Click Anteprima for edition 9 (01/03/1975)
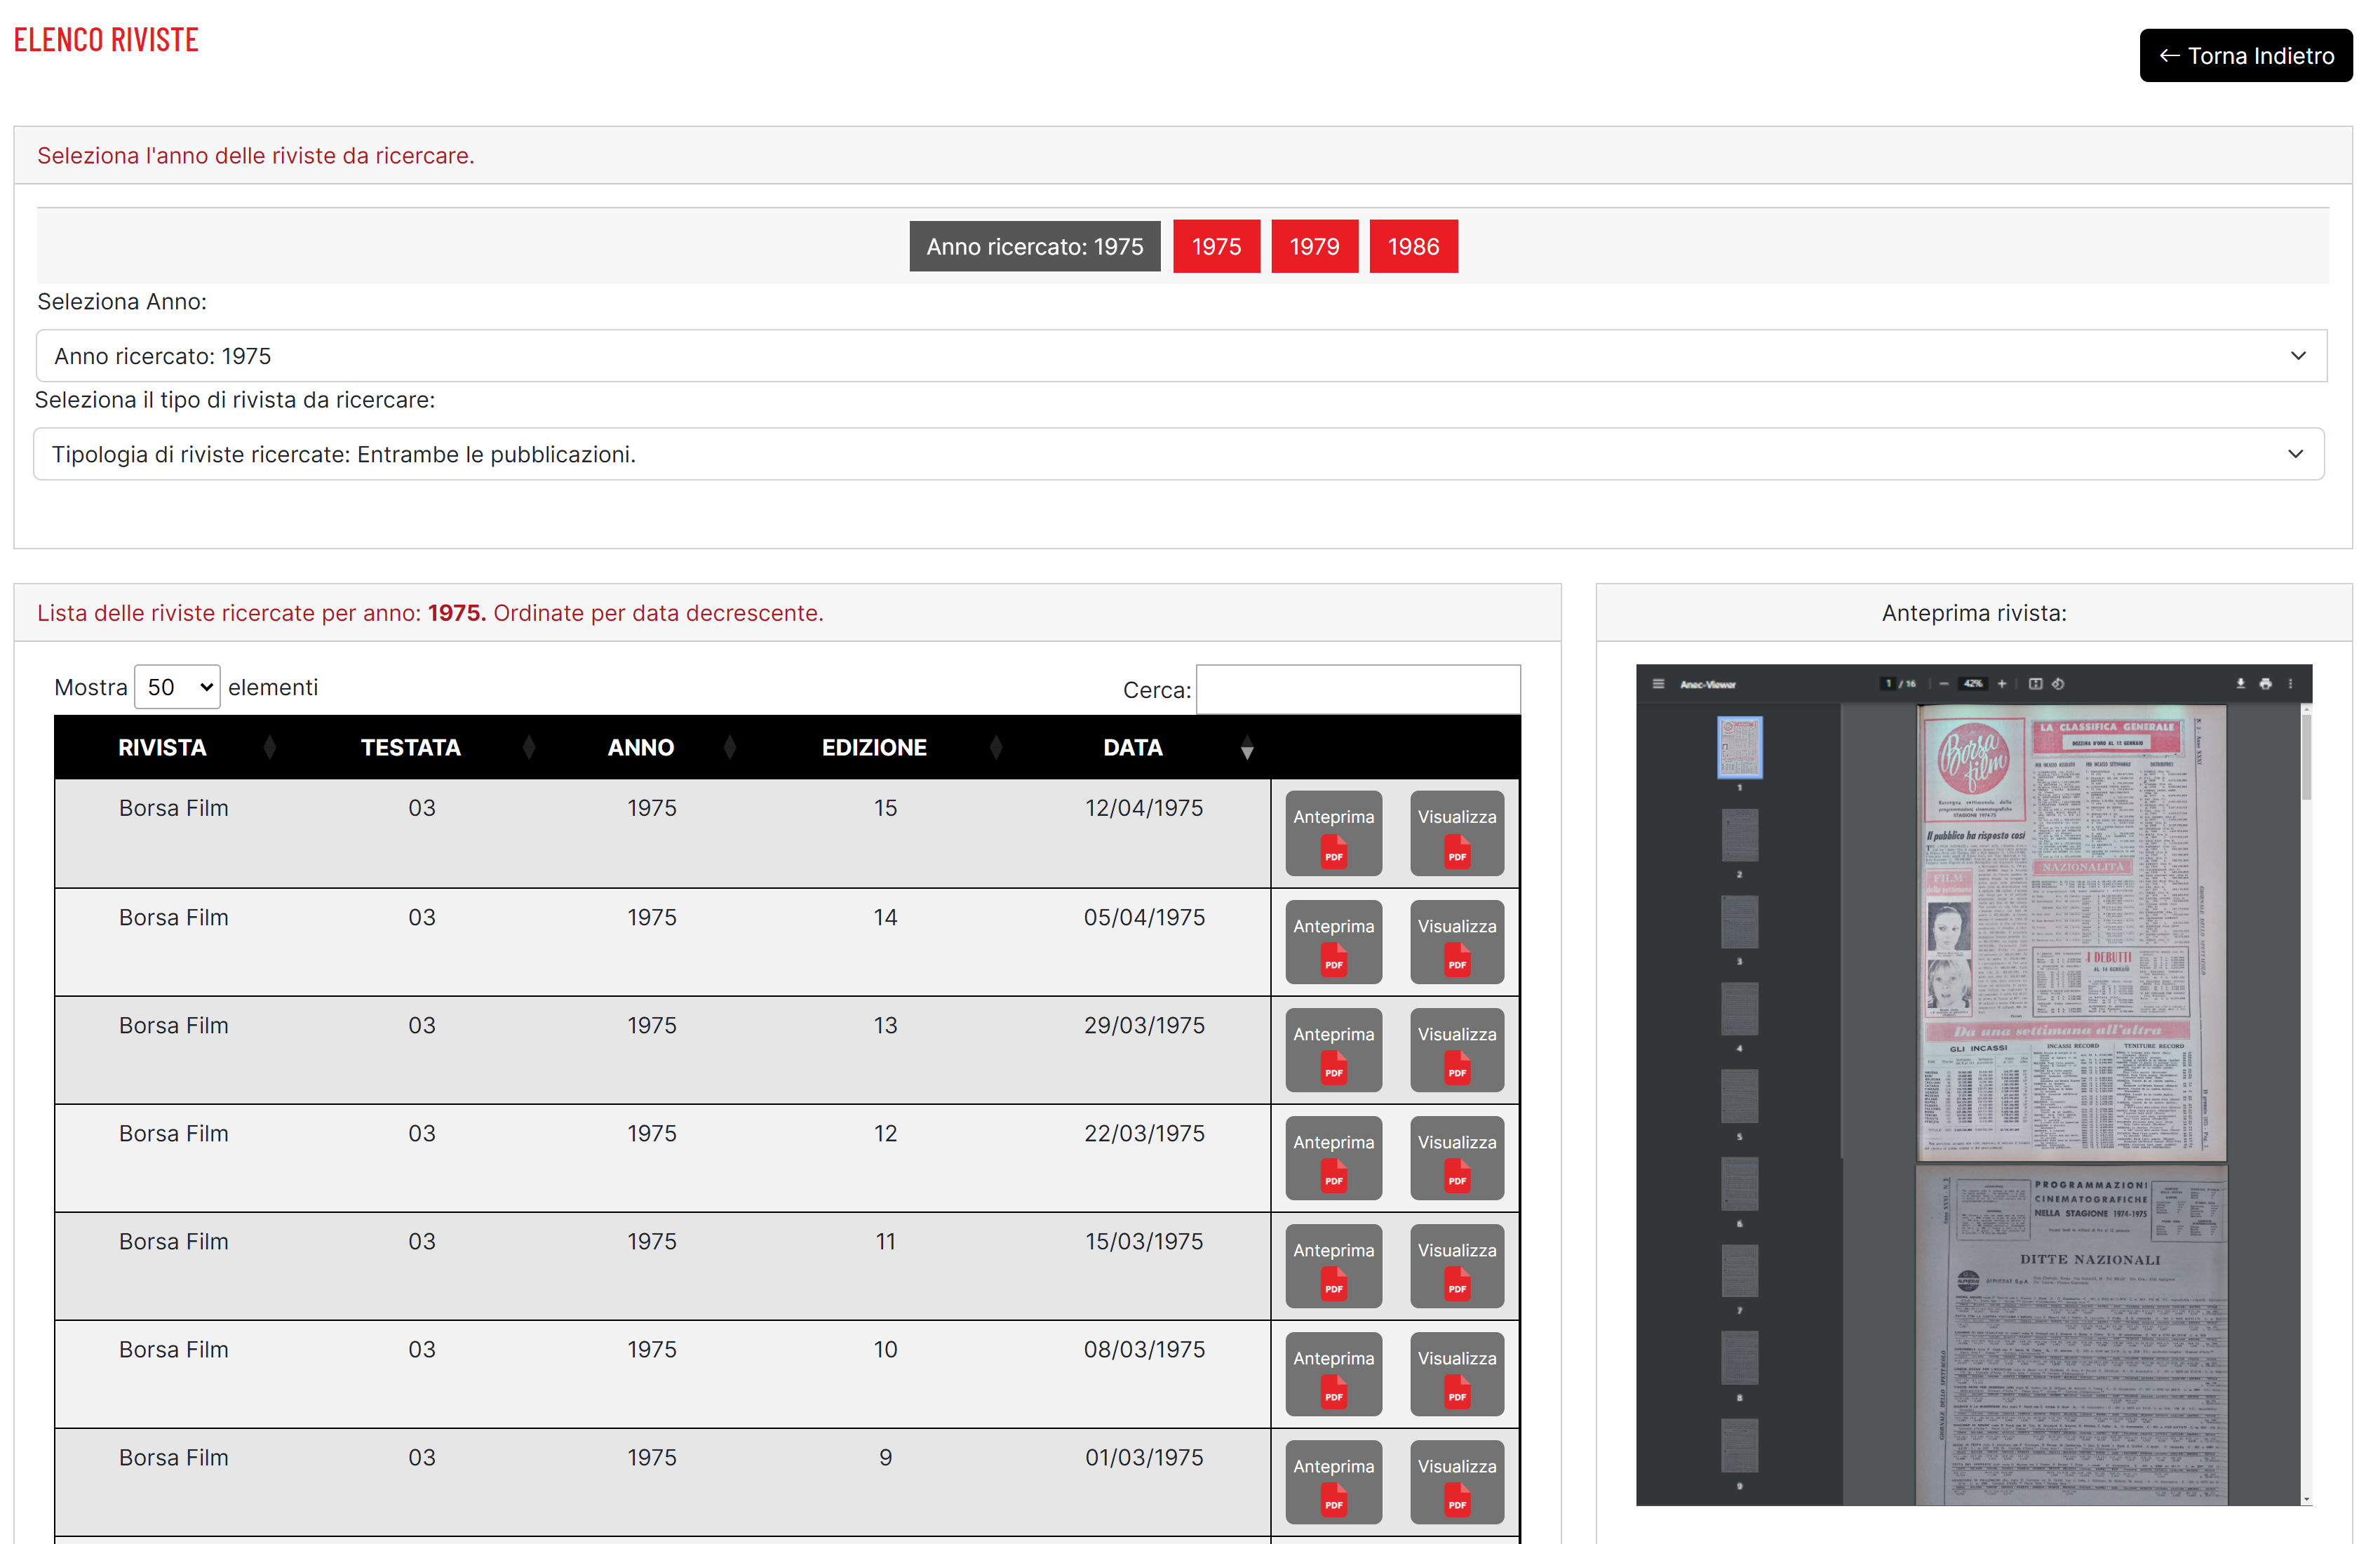 (x=1333, y=1482)
